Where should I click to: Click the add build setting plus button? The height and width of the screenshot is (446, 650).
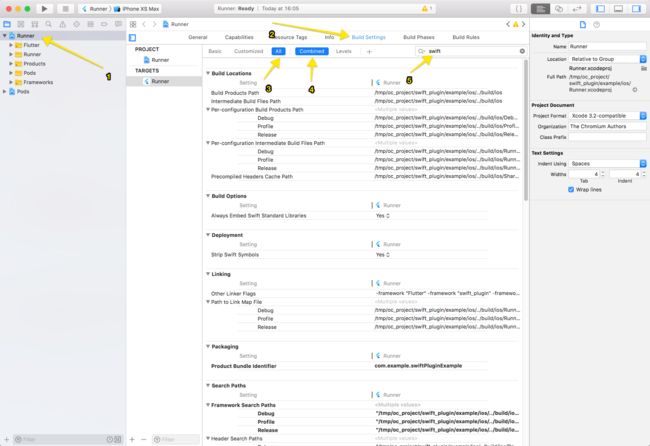(x=369, y=51)
